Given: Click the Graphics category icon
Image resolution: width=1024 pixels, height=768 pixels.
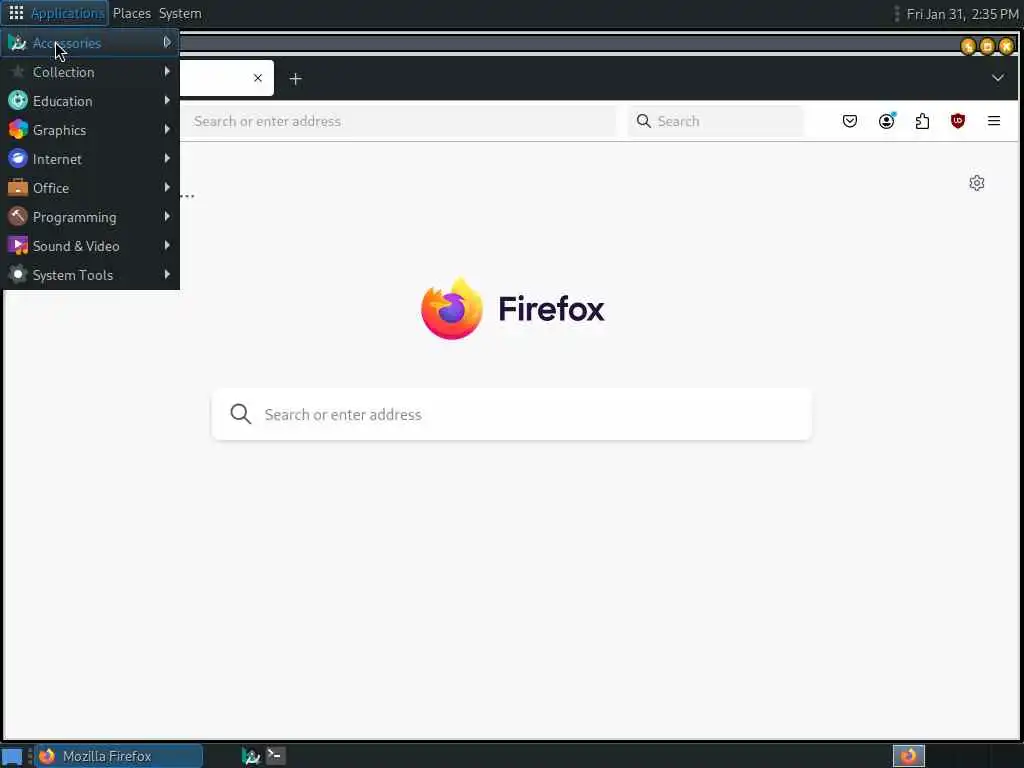Looking at the screenshot, I should (18, 129).
